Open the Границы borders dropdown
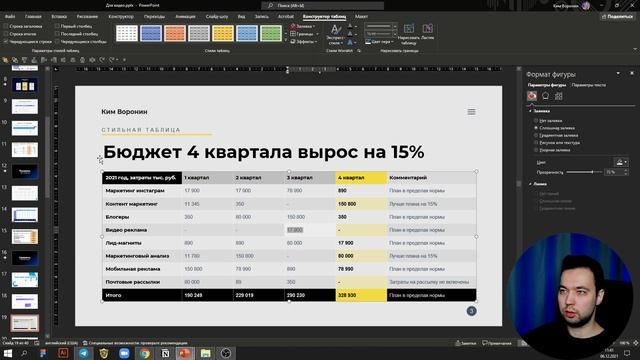640x360 pixels. point(304,34)
